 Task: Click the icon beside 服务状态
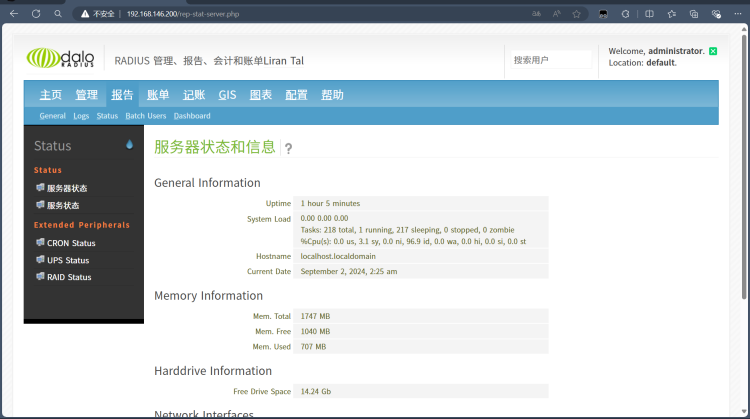[x=40, y=205]
